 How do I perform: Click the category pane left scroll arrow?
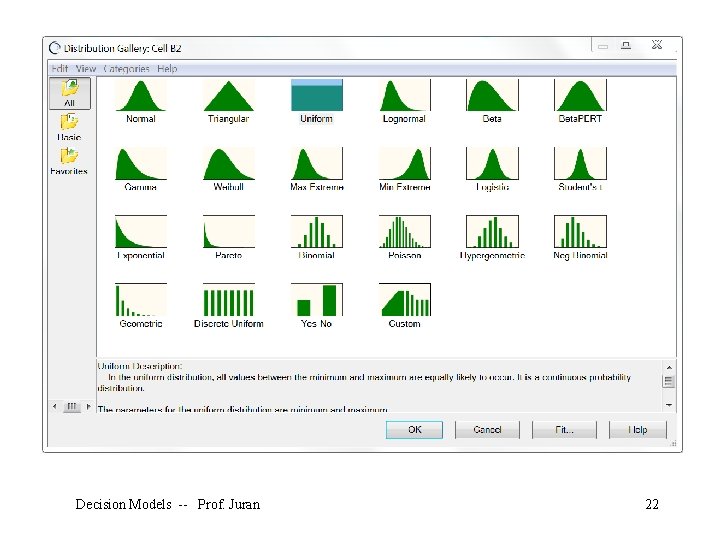tap(55, 406)
